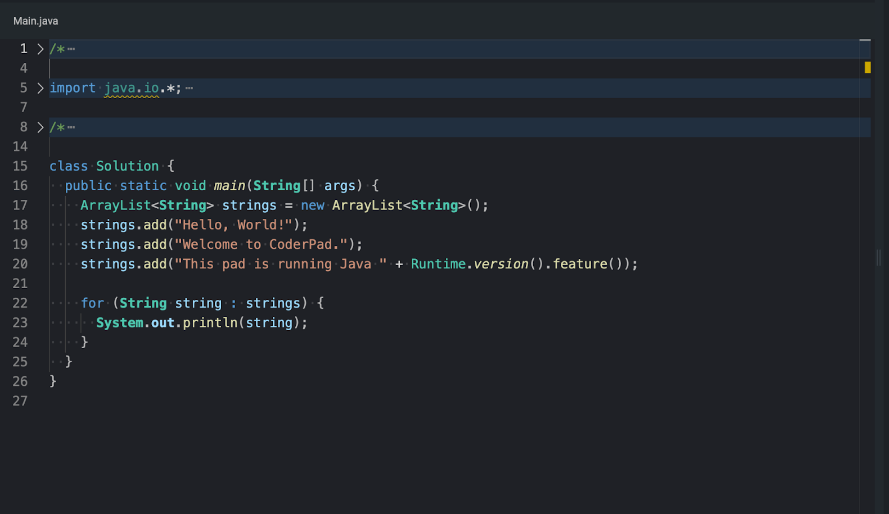Click the Runtime class reference on line 20
The image size is (889, 514).
pyautogui.click(x=438, y=264)
